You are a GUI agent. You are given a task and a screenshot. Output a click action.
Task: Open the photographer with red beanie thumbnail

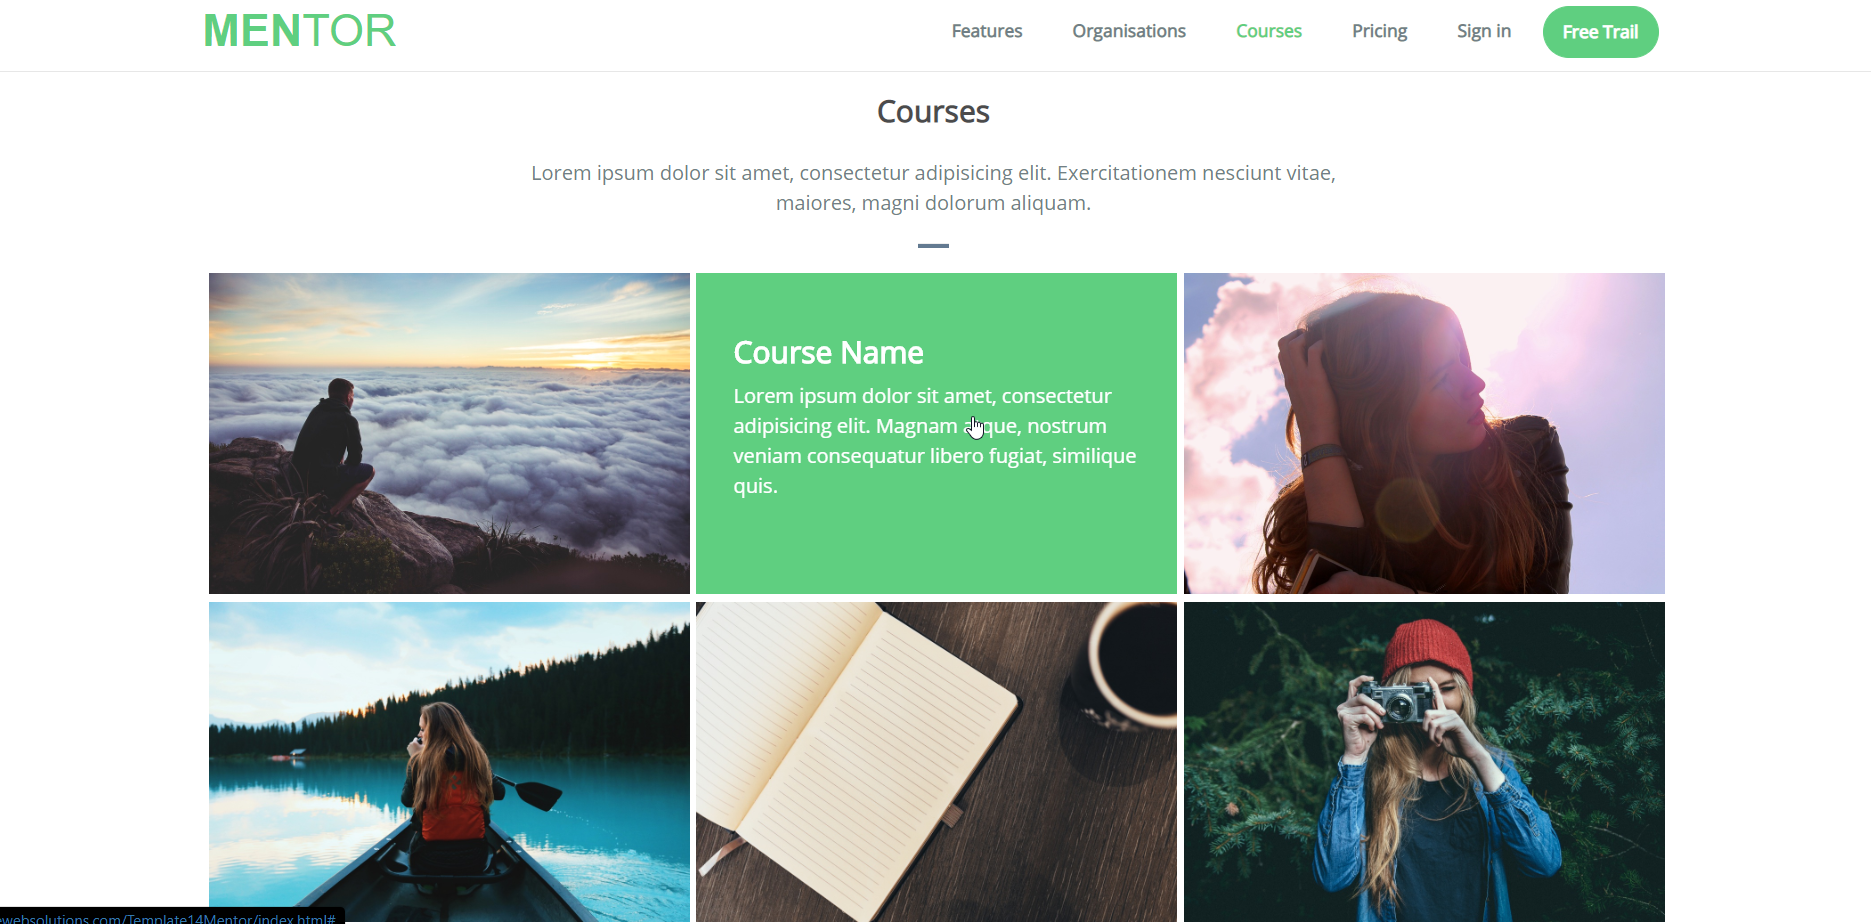(1424, 762)
